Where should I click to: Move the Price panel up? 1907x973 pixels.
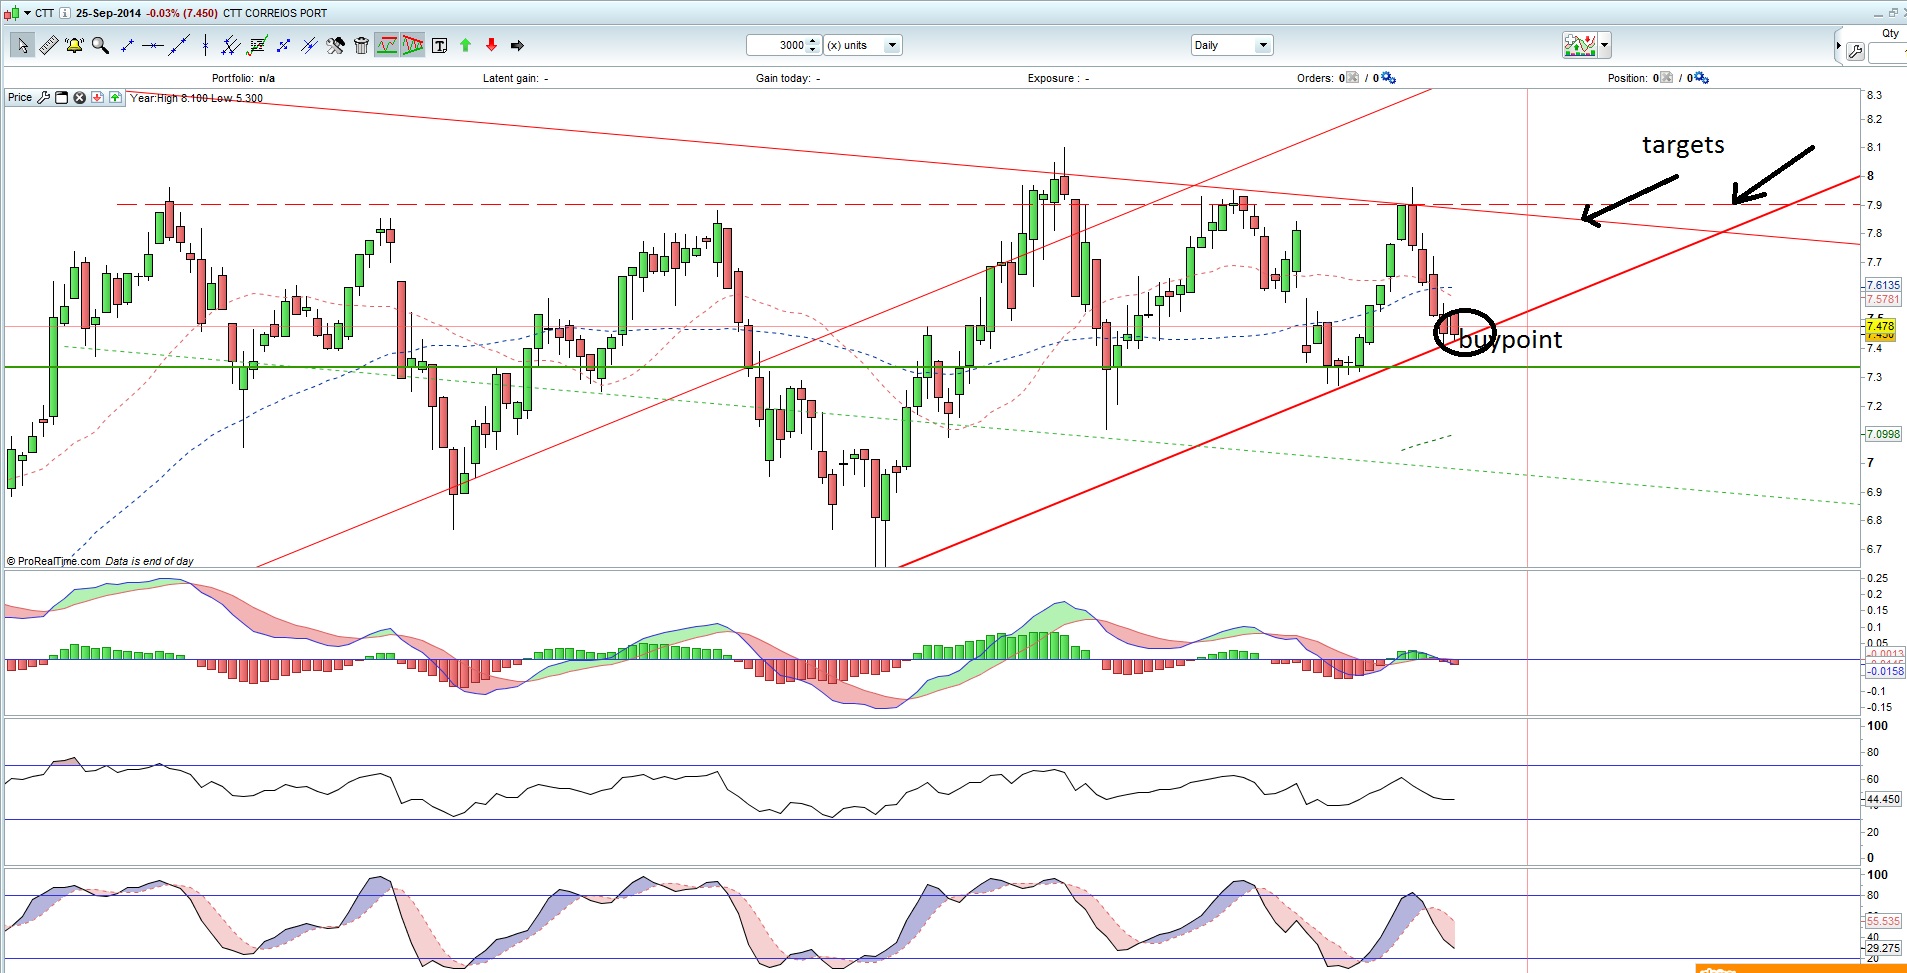pos(115,98)
